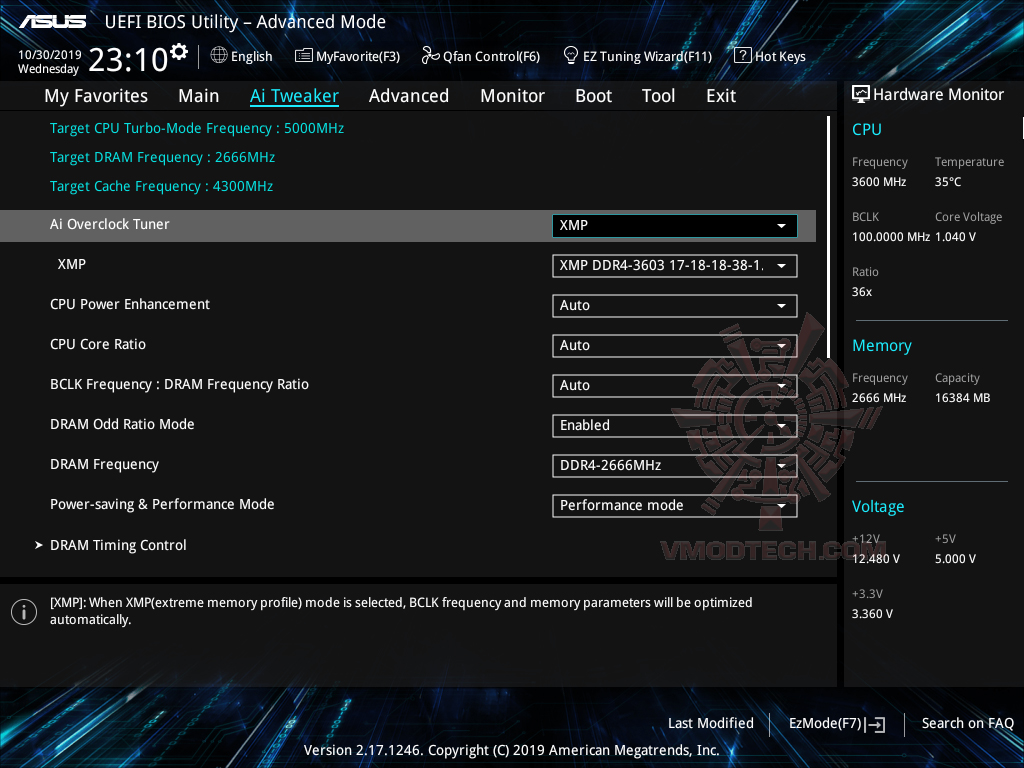Click the 23:10 clock display
This screenshot has height=768, width=1024.
128,60
